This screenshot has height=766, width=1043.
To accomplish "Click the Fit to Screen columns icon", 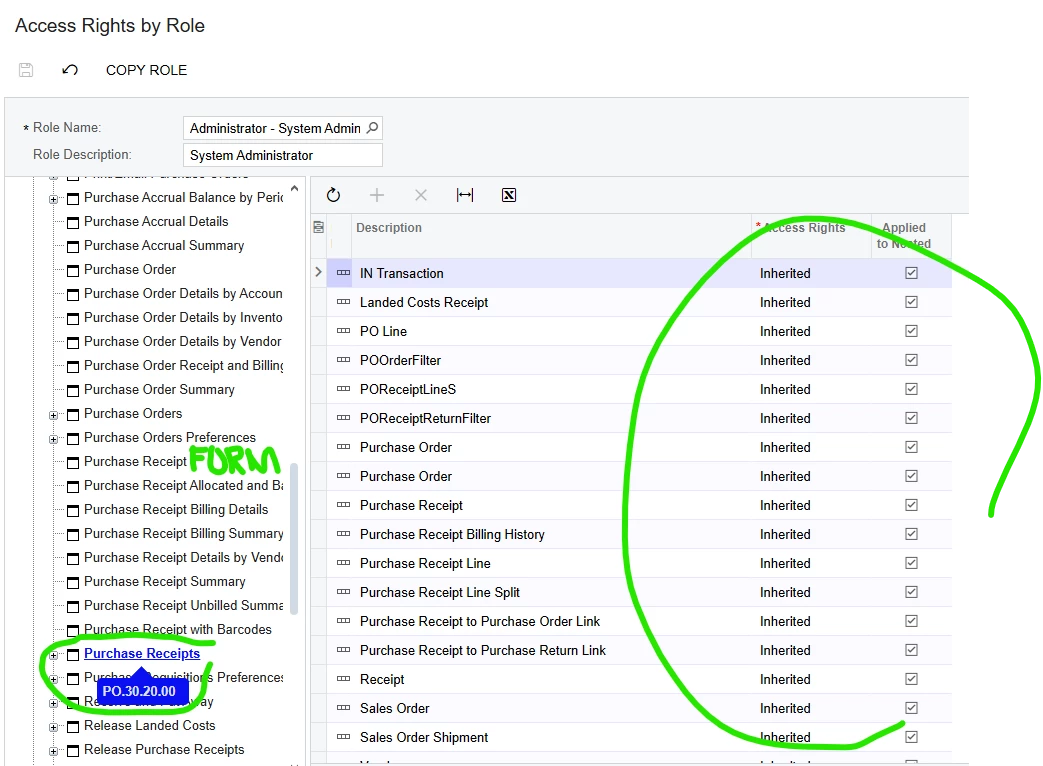I will tap(465, 195).
